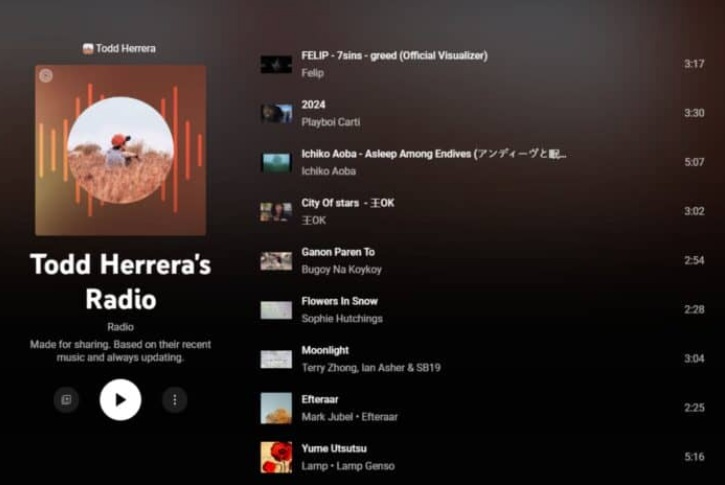This screenshot has width=725, height=485.
Task: Save the radio to library icon
Action: pos(66,400)
